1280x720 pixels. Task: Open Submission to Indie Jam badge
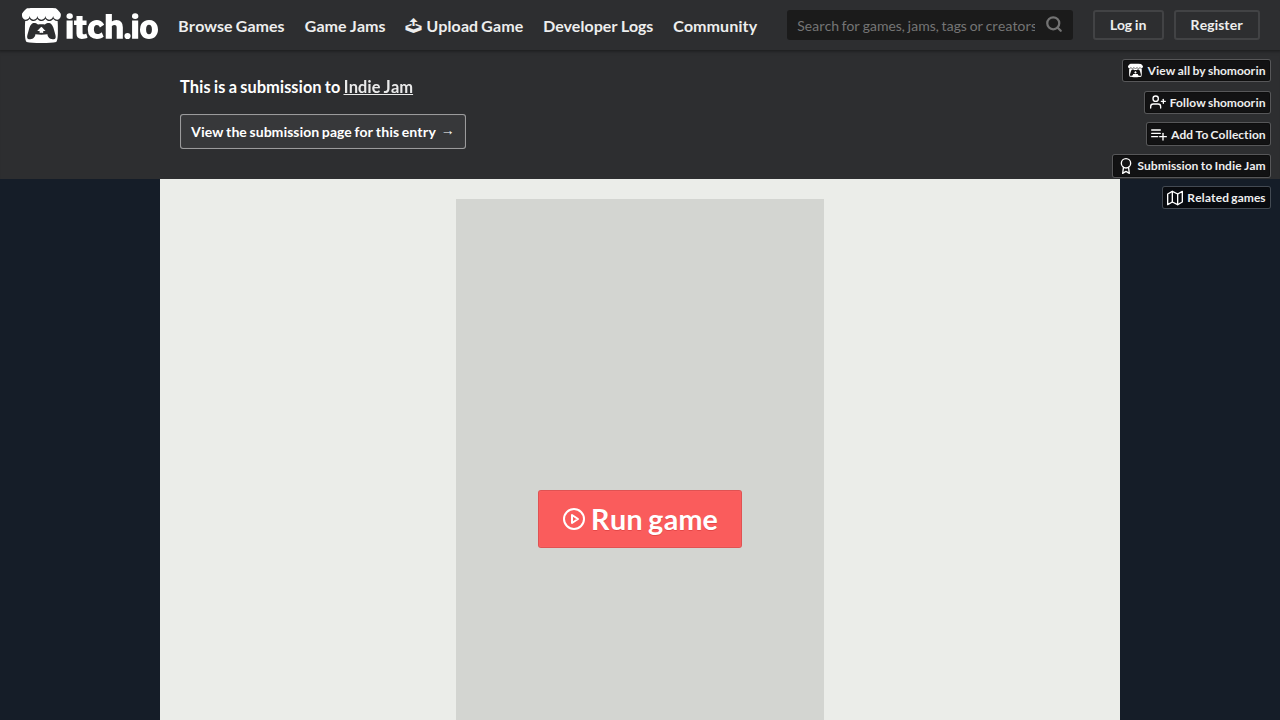pos(1191,166)
